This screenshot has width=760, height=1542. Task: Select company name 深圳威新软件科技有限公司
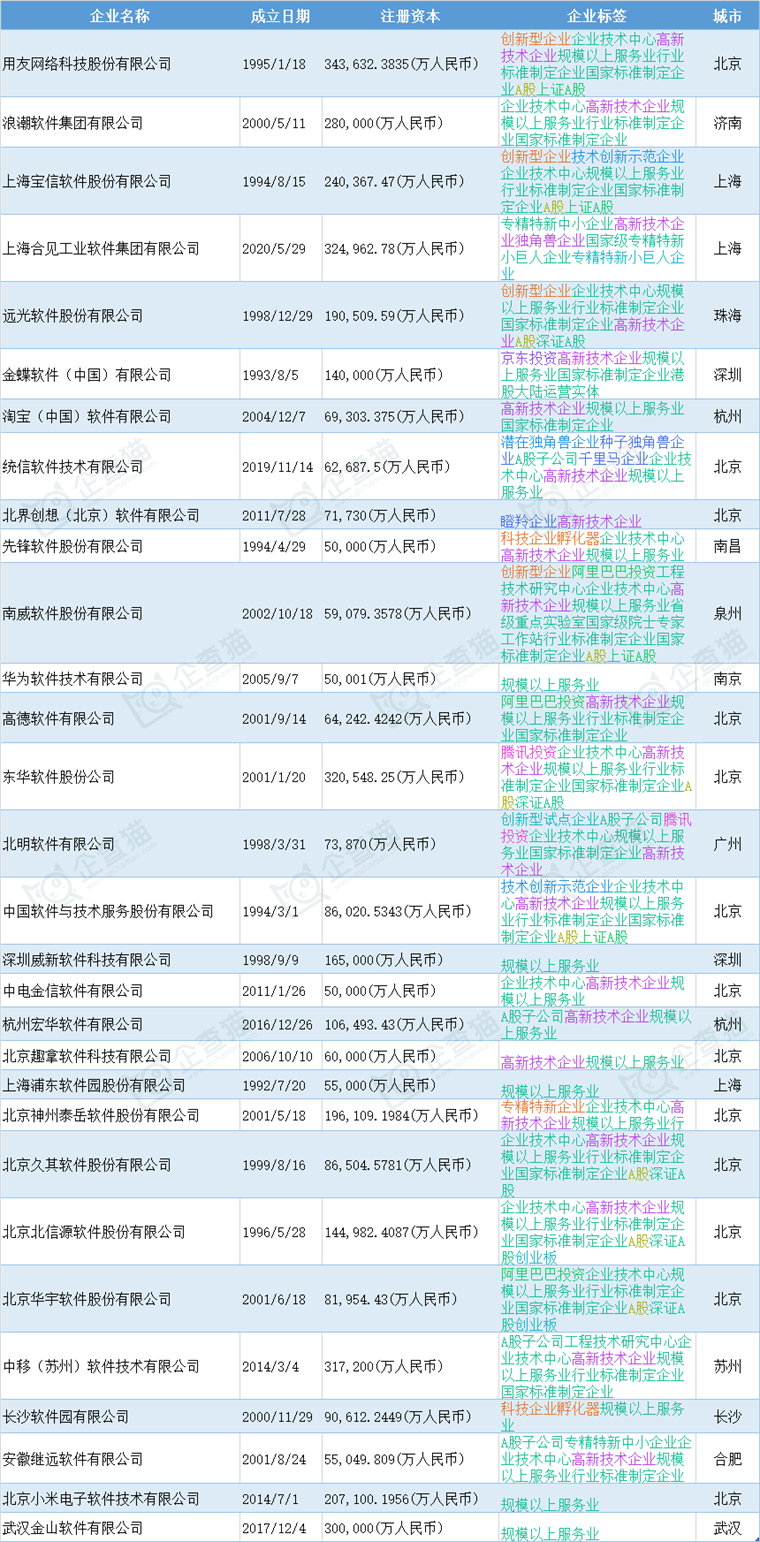(87, 959)
